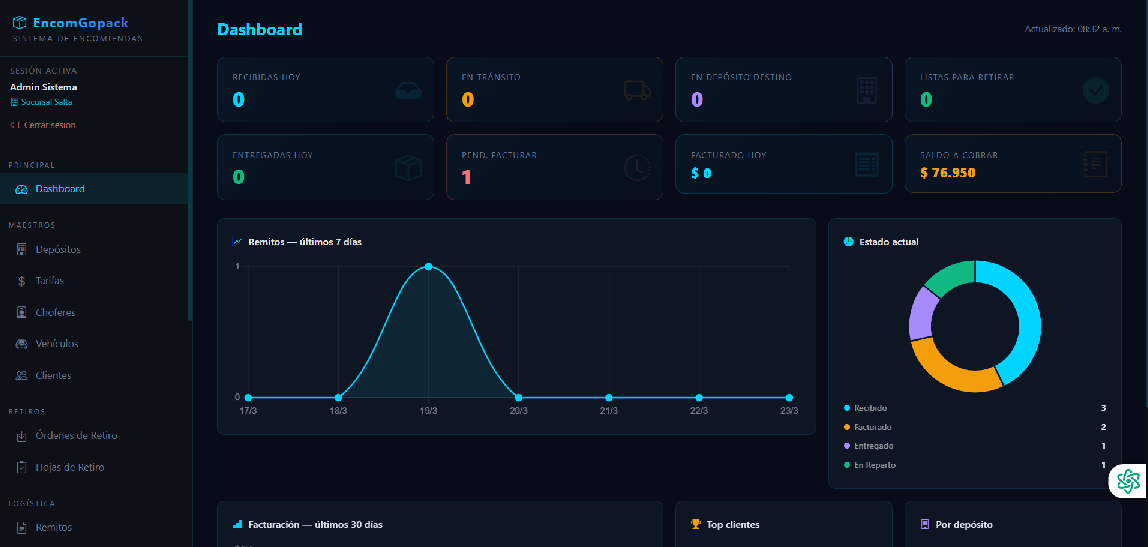Viewport: 1148px width, 547px height.
Task: Click the Clientes people icon
Action: (22, 376)
